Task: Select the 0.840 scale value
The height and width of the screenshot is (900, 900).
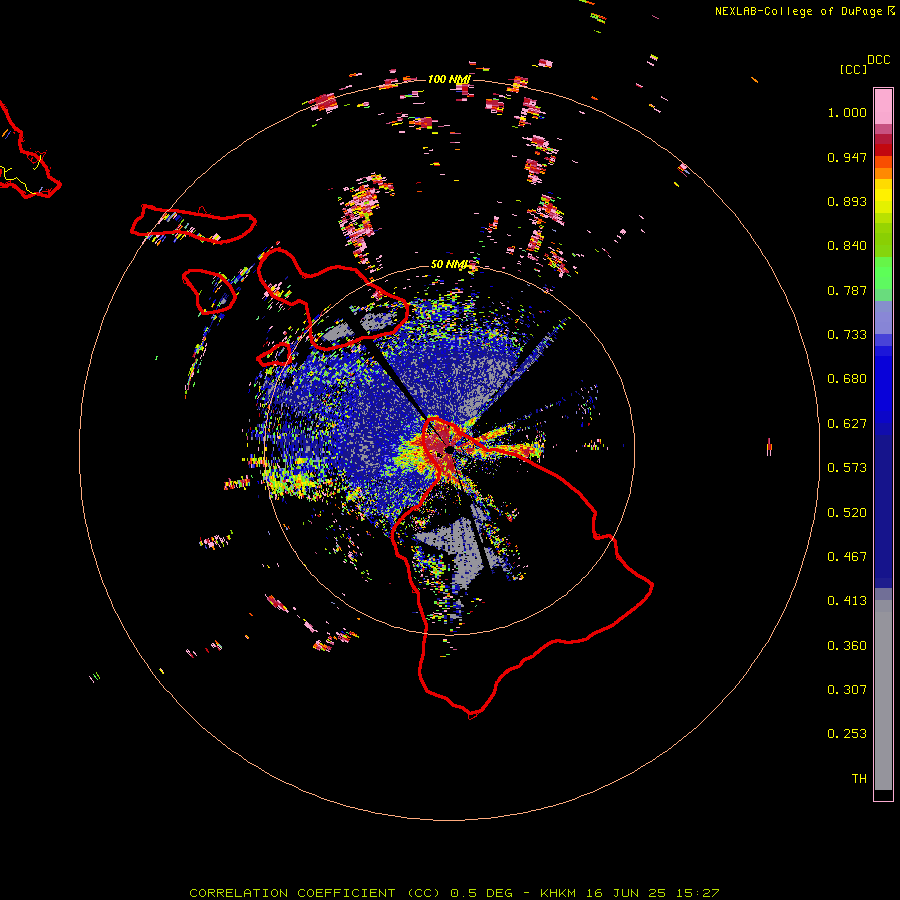Action: (847, 246)
